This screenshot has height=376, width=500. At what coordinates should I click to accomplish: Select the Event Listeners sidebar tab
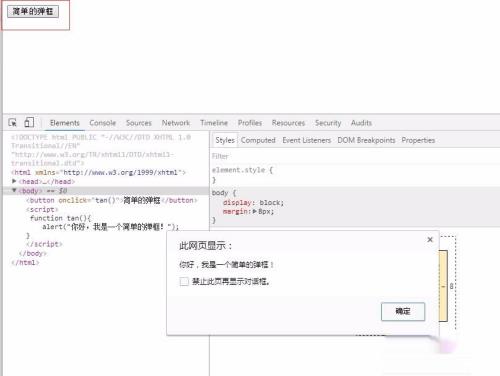coord(307,140)
